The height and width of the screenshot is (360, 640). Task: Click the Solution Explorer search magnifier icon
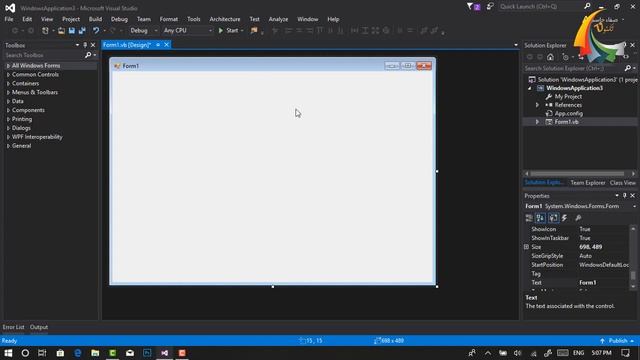[x=628, y=68]
